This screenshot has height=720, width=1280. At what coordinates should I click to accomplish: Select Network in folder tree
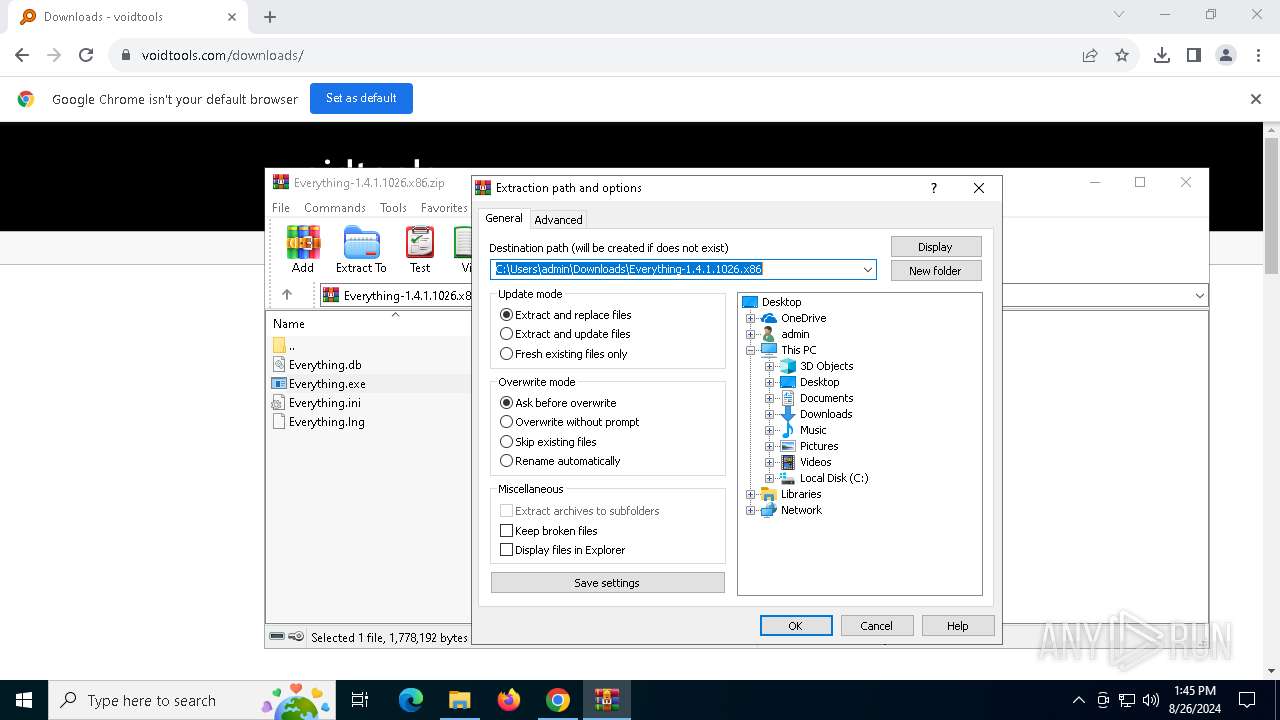pos(801,510)
